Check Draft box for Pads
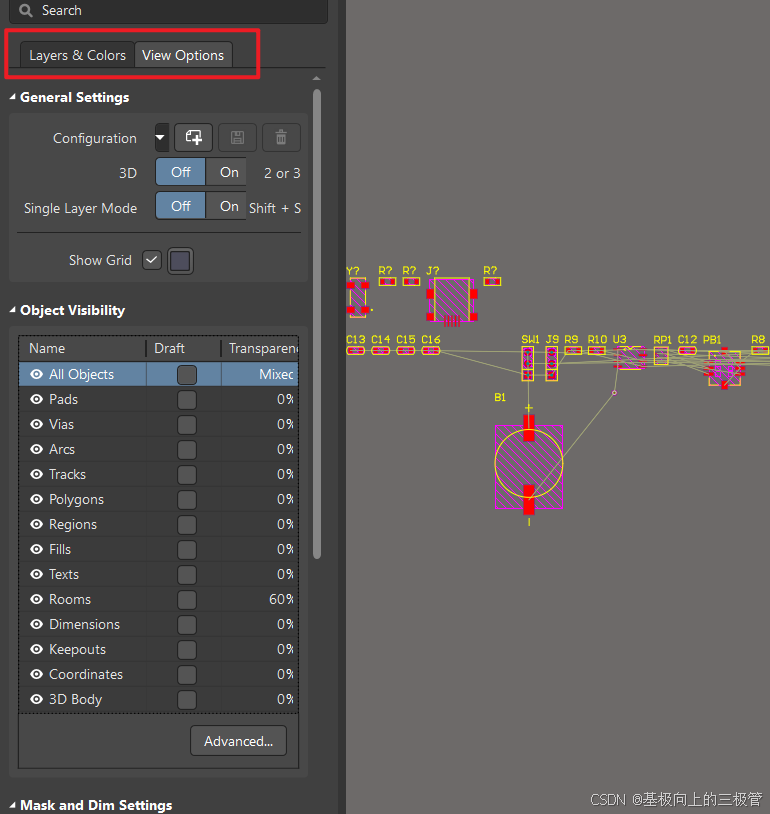This screenshot has height=814, width=770. 187,400
